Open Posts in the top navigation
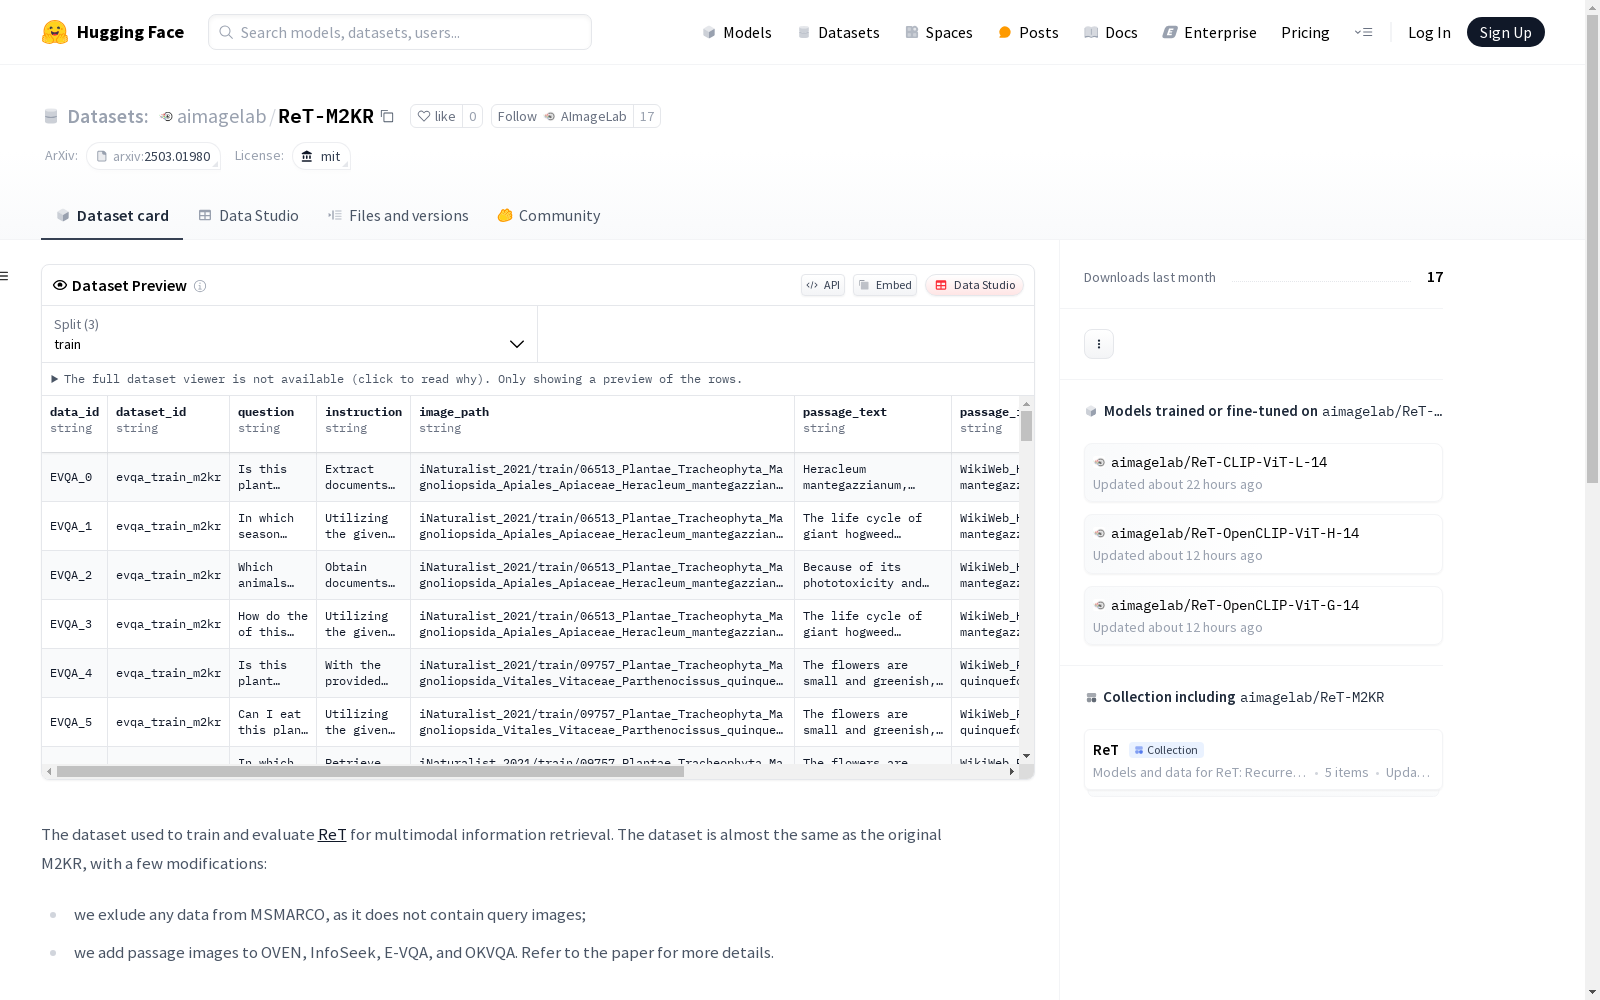The width and height of the screenshot is (1600, 1000). tap(1028, 33)
